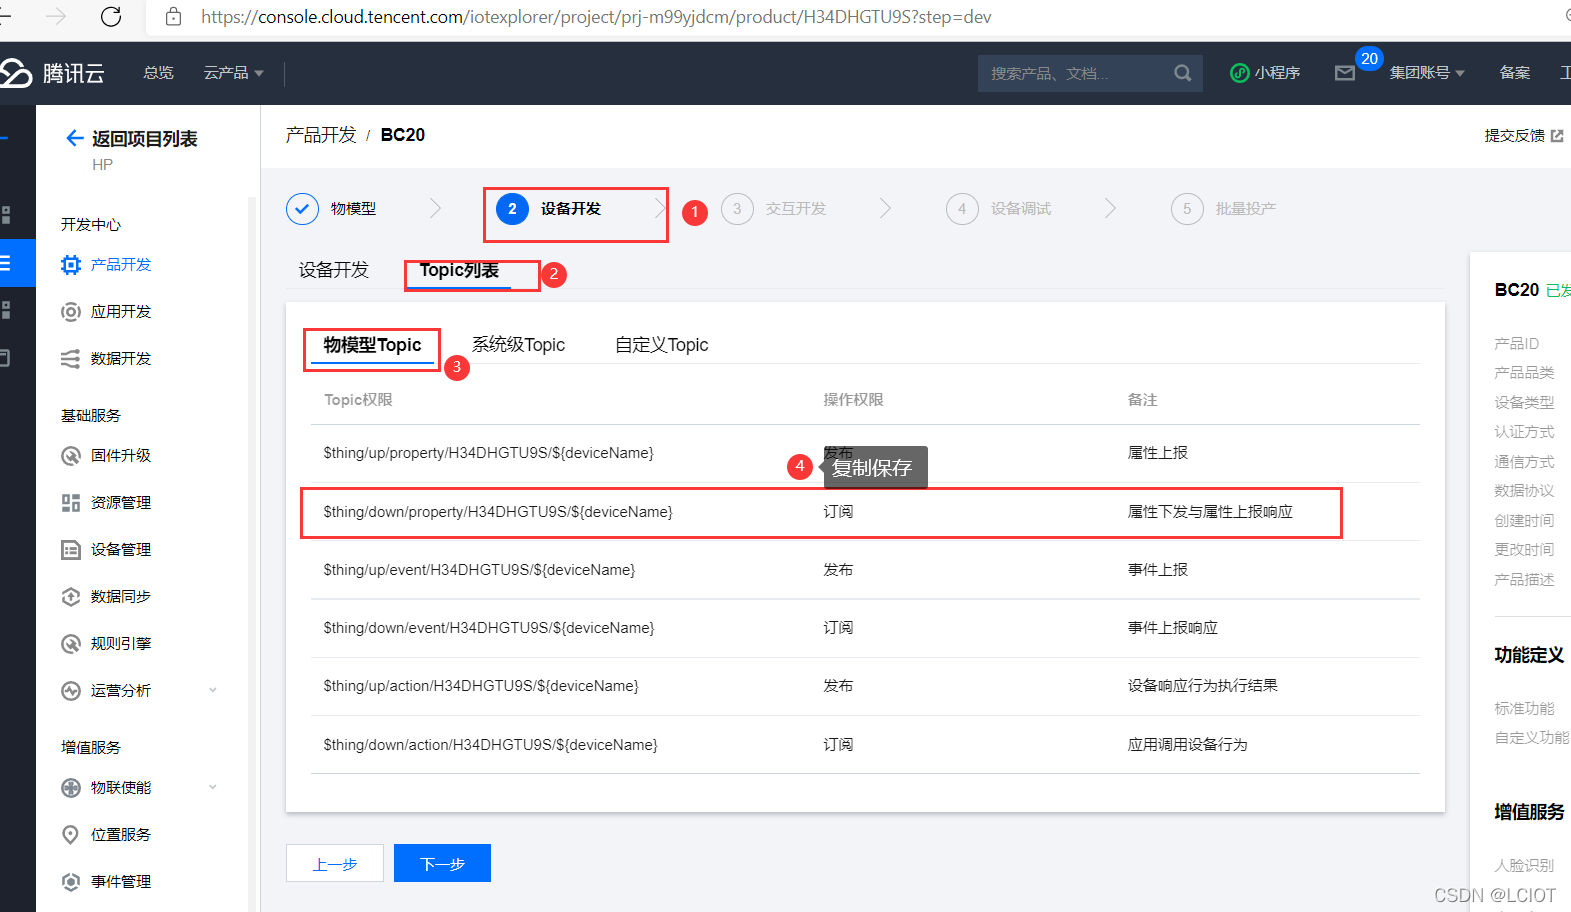Viewport: 1571px width, 912px height.
Task: Click the 运营分析 icon in the sidebar
Action: [71, 691]
